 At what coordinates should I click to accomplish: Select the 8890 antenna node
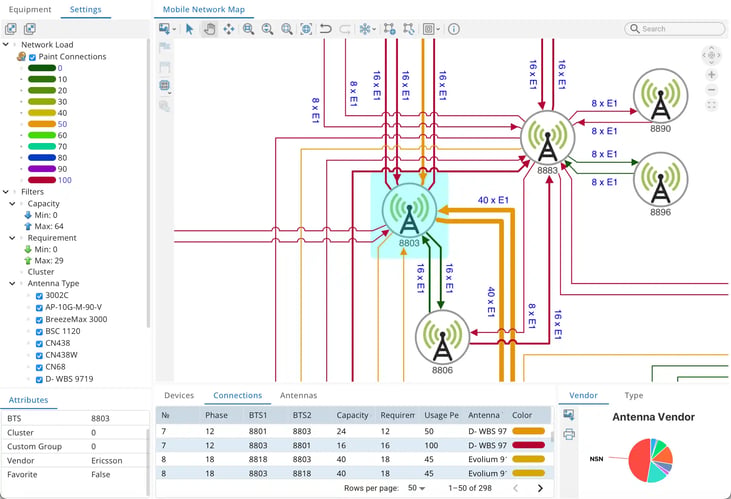click(660, 97)
